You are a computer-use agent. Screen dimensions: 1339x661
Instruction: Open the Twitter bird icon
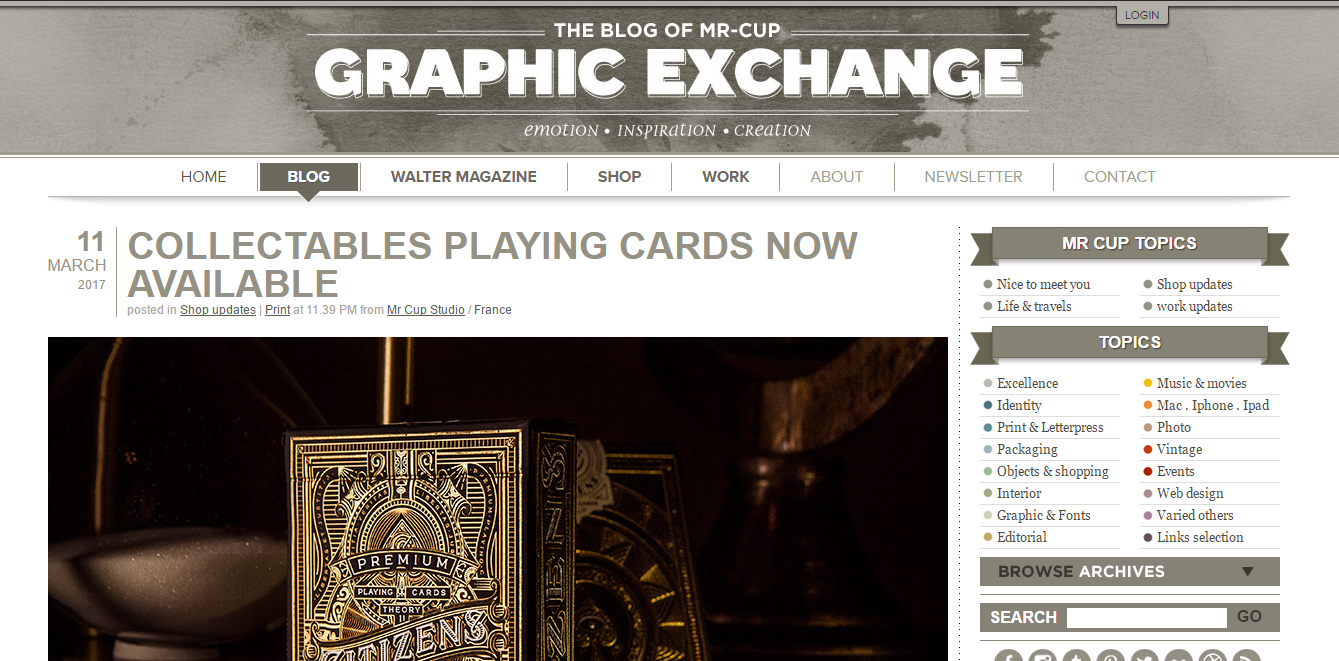click(x=1145, y=657)
